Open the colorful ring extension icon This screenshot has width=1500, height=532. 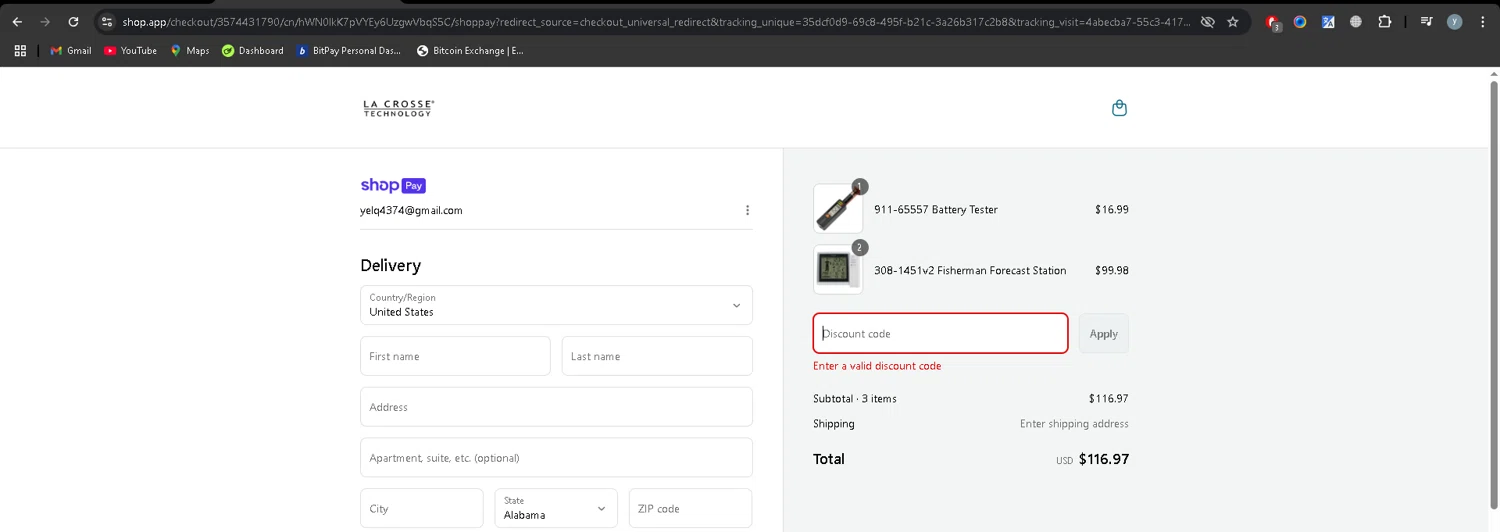tap(1300, 21)
